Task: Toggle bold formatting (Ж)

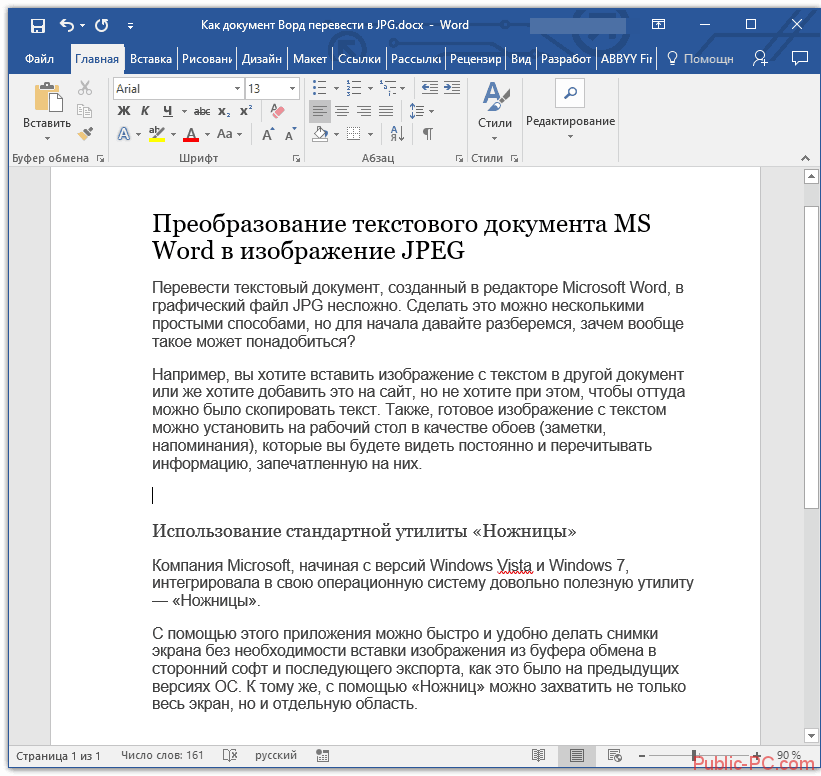Action: click(124, 111)
